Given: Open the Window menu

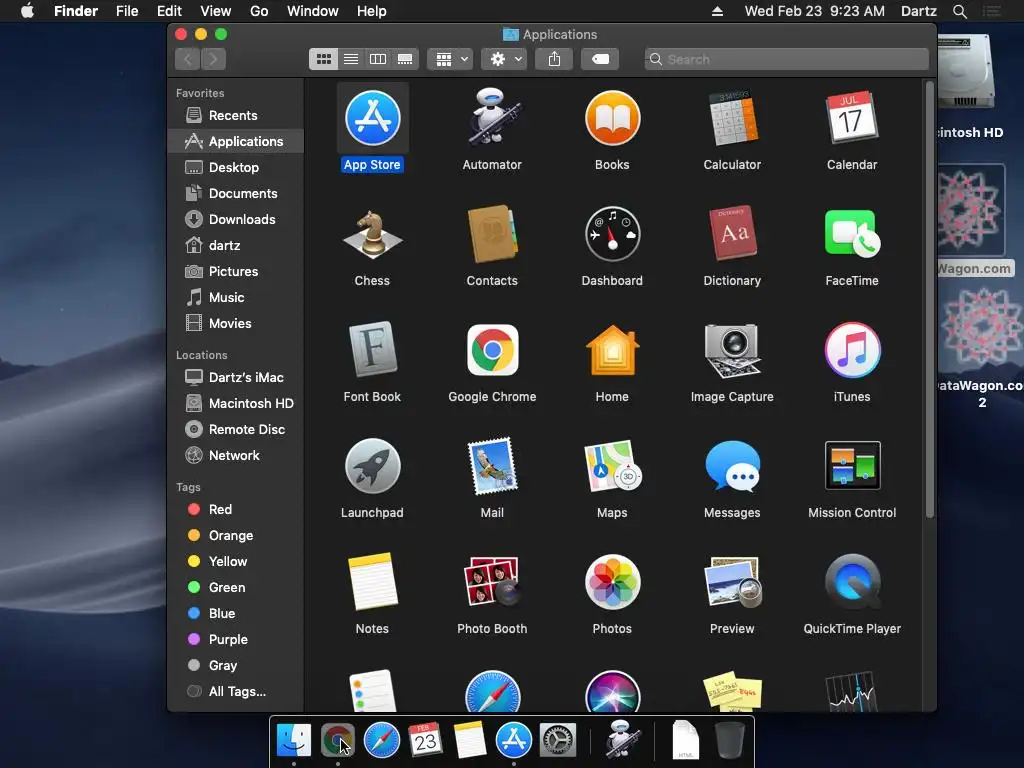Looking at the screenshot, I should click(313, 11).
